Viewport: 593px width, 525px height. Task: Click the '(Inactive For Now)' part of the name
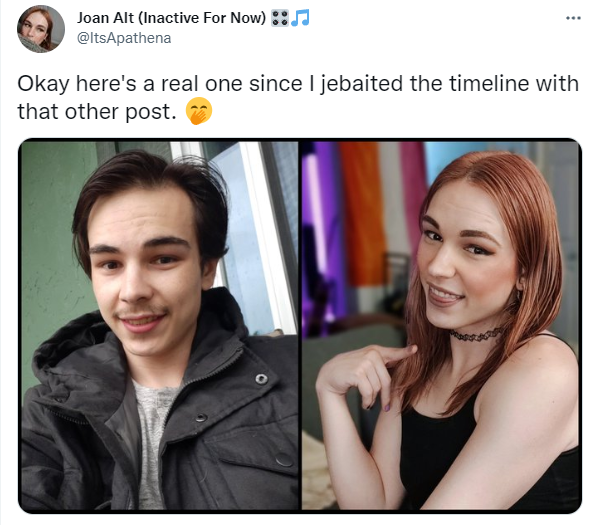202,18
